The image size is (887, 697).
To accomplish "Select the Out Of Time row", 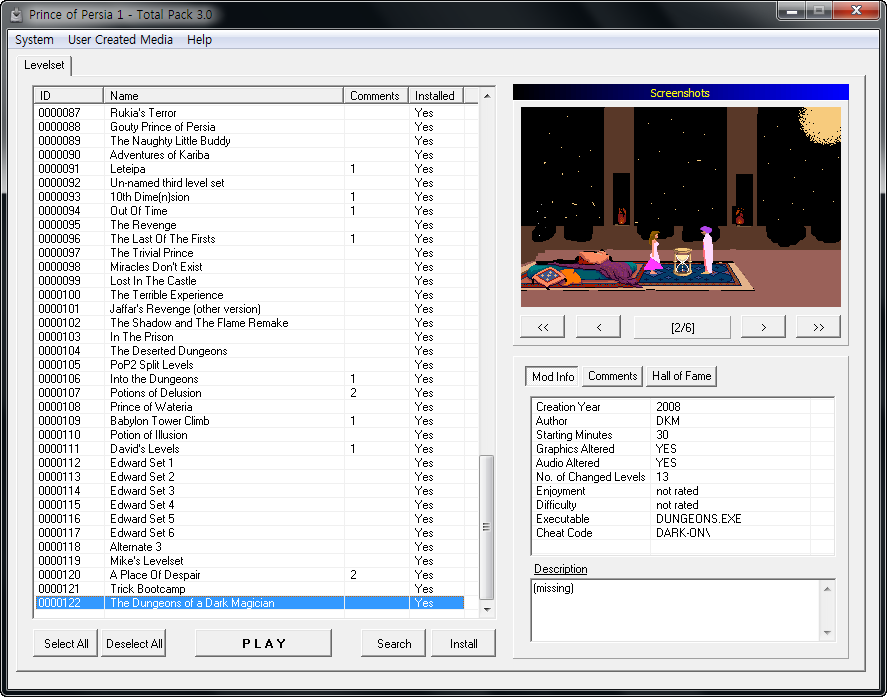I will coord(249,210).
